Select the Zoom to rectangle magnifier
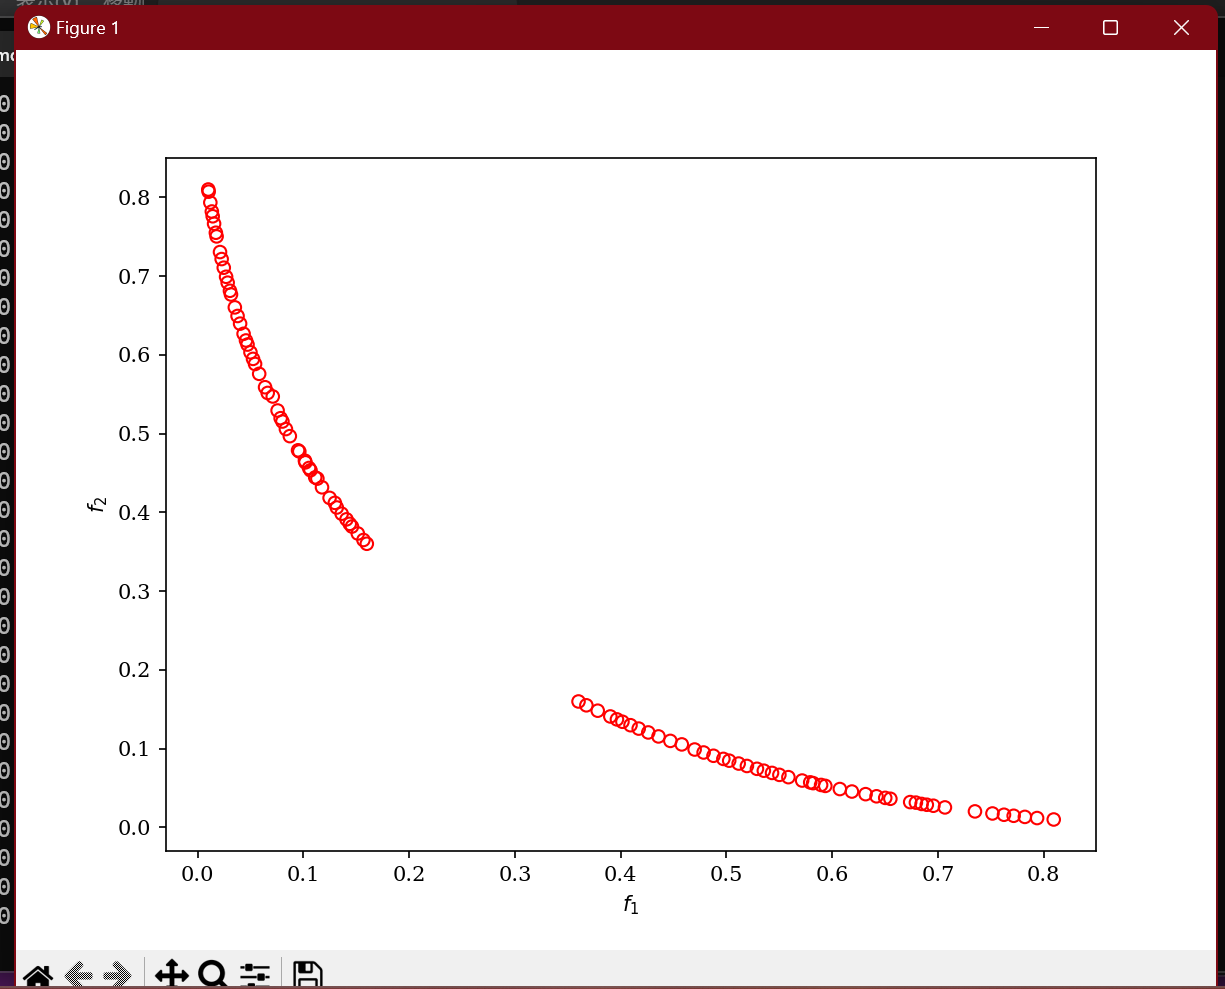The height and width of the screenshot is (989, 1225). pos(213,975)
